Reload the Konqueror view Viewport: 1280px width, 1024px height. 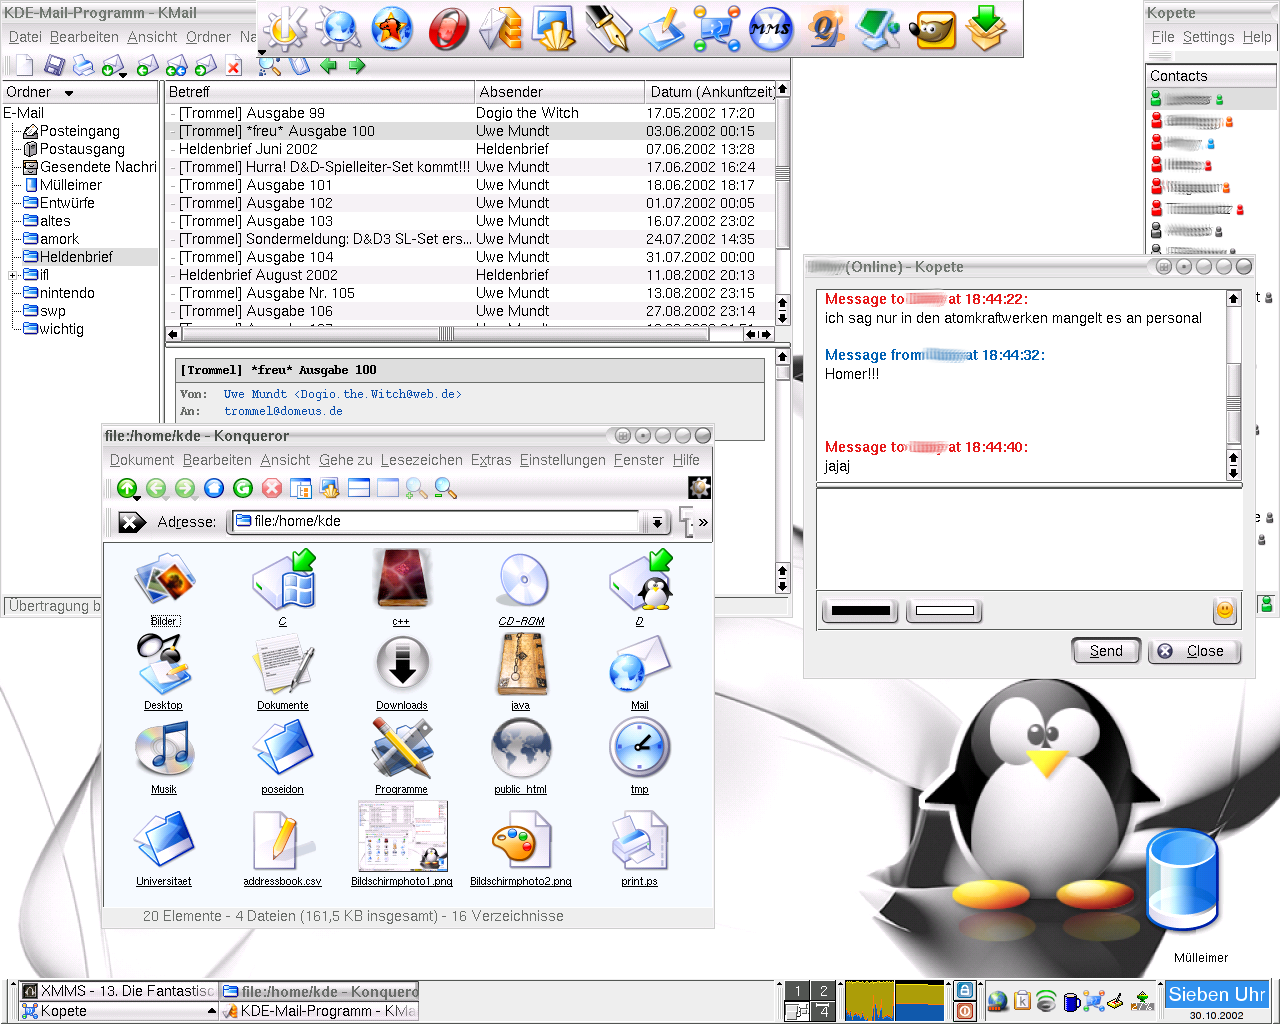(243, 488)
